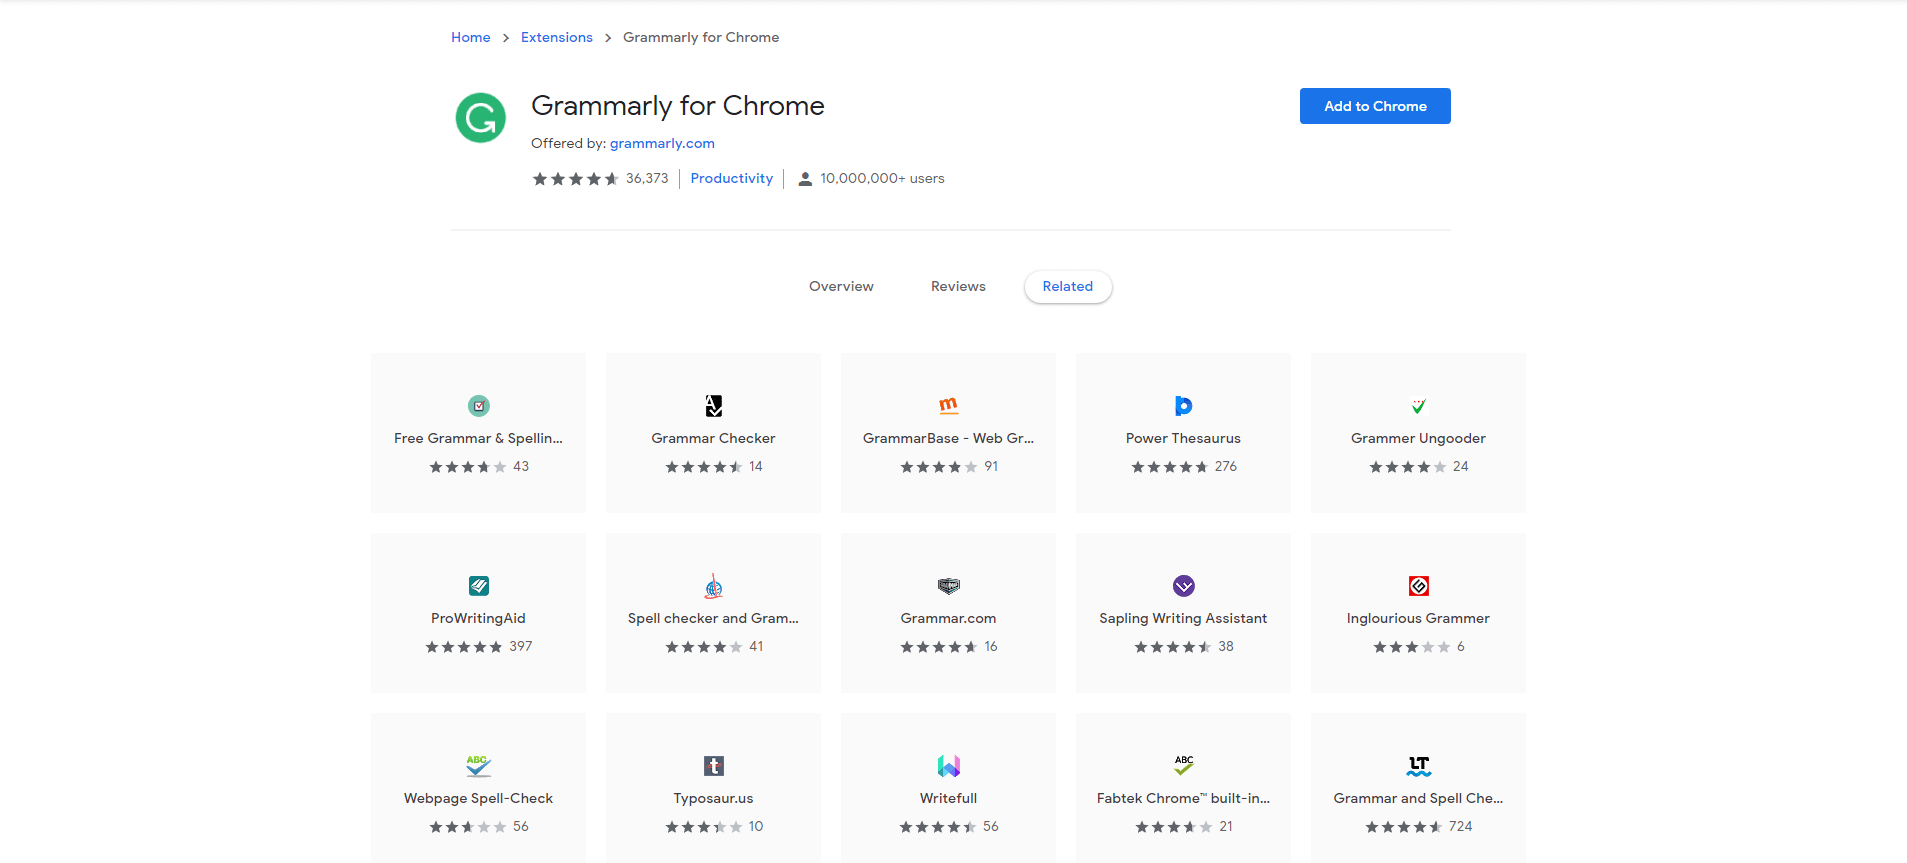Screen dimensions: 1907x863
Task: Switch to the Overview tab
Action: 841,286
